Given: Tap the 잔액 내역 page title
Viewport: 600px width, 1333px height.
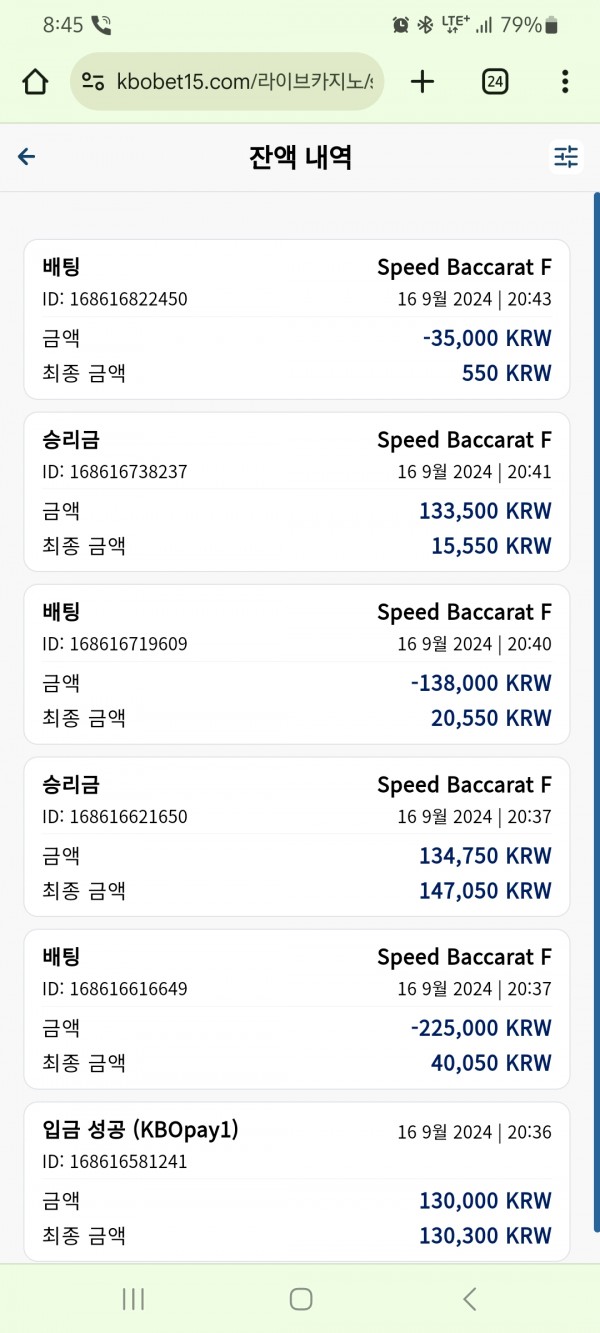Looking at the screenshot, I should coord(300,157).
